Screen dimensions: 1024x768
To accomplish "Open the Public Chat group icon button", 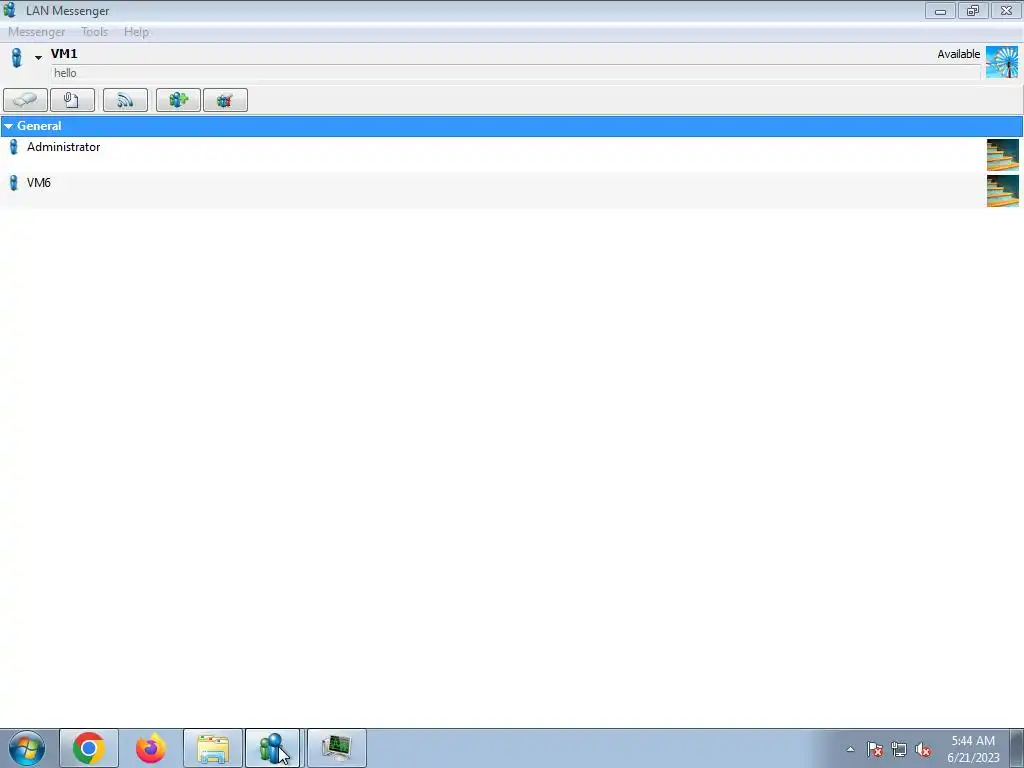I will 225,100.
